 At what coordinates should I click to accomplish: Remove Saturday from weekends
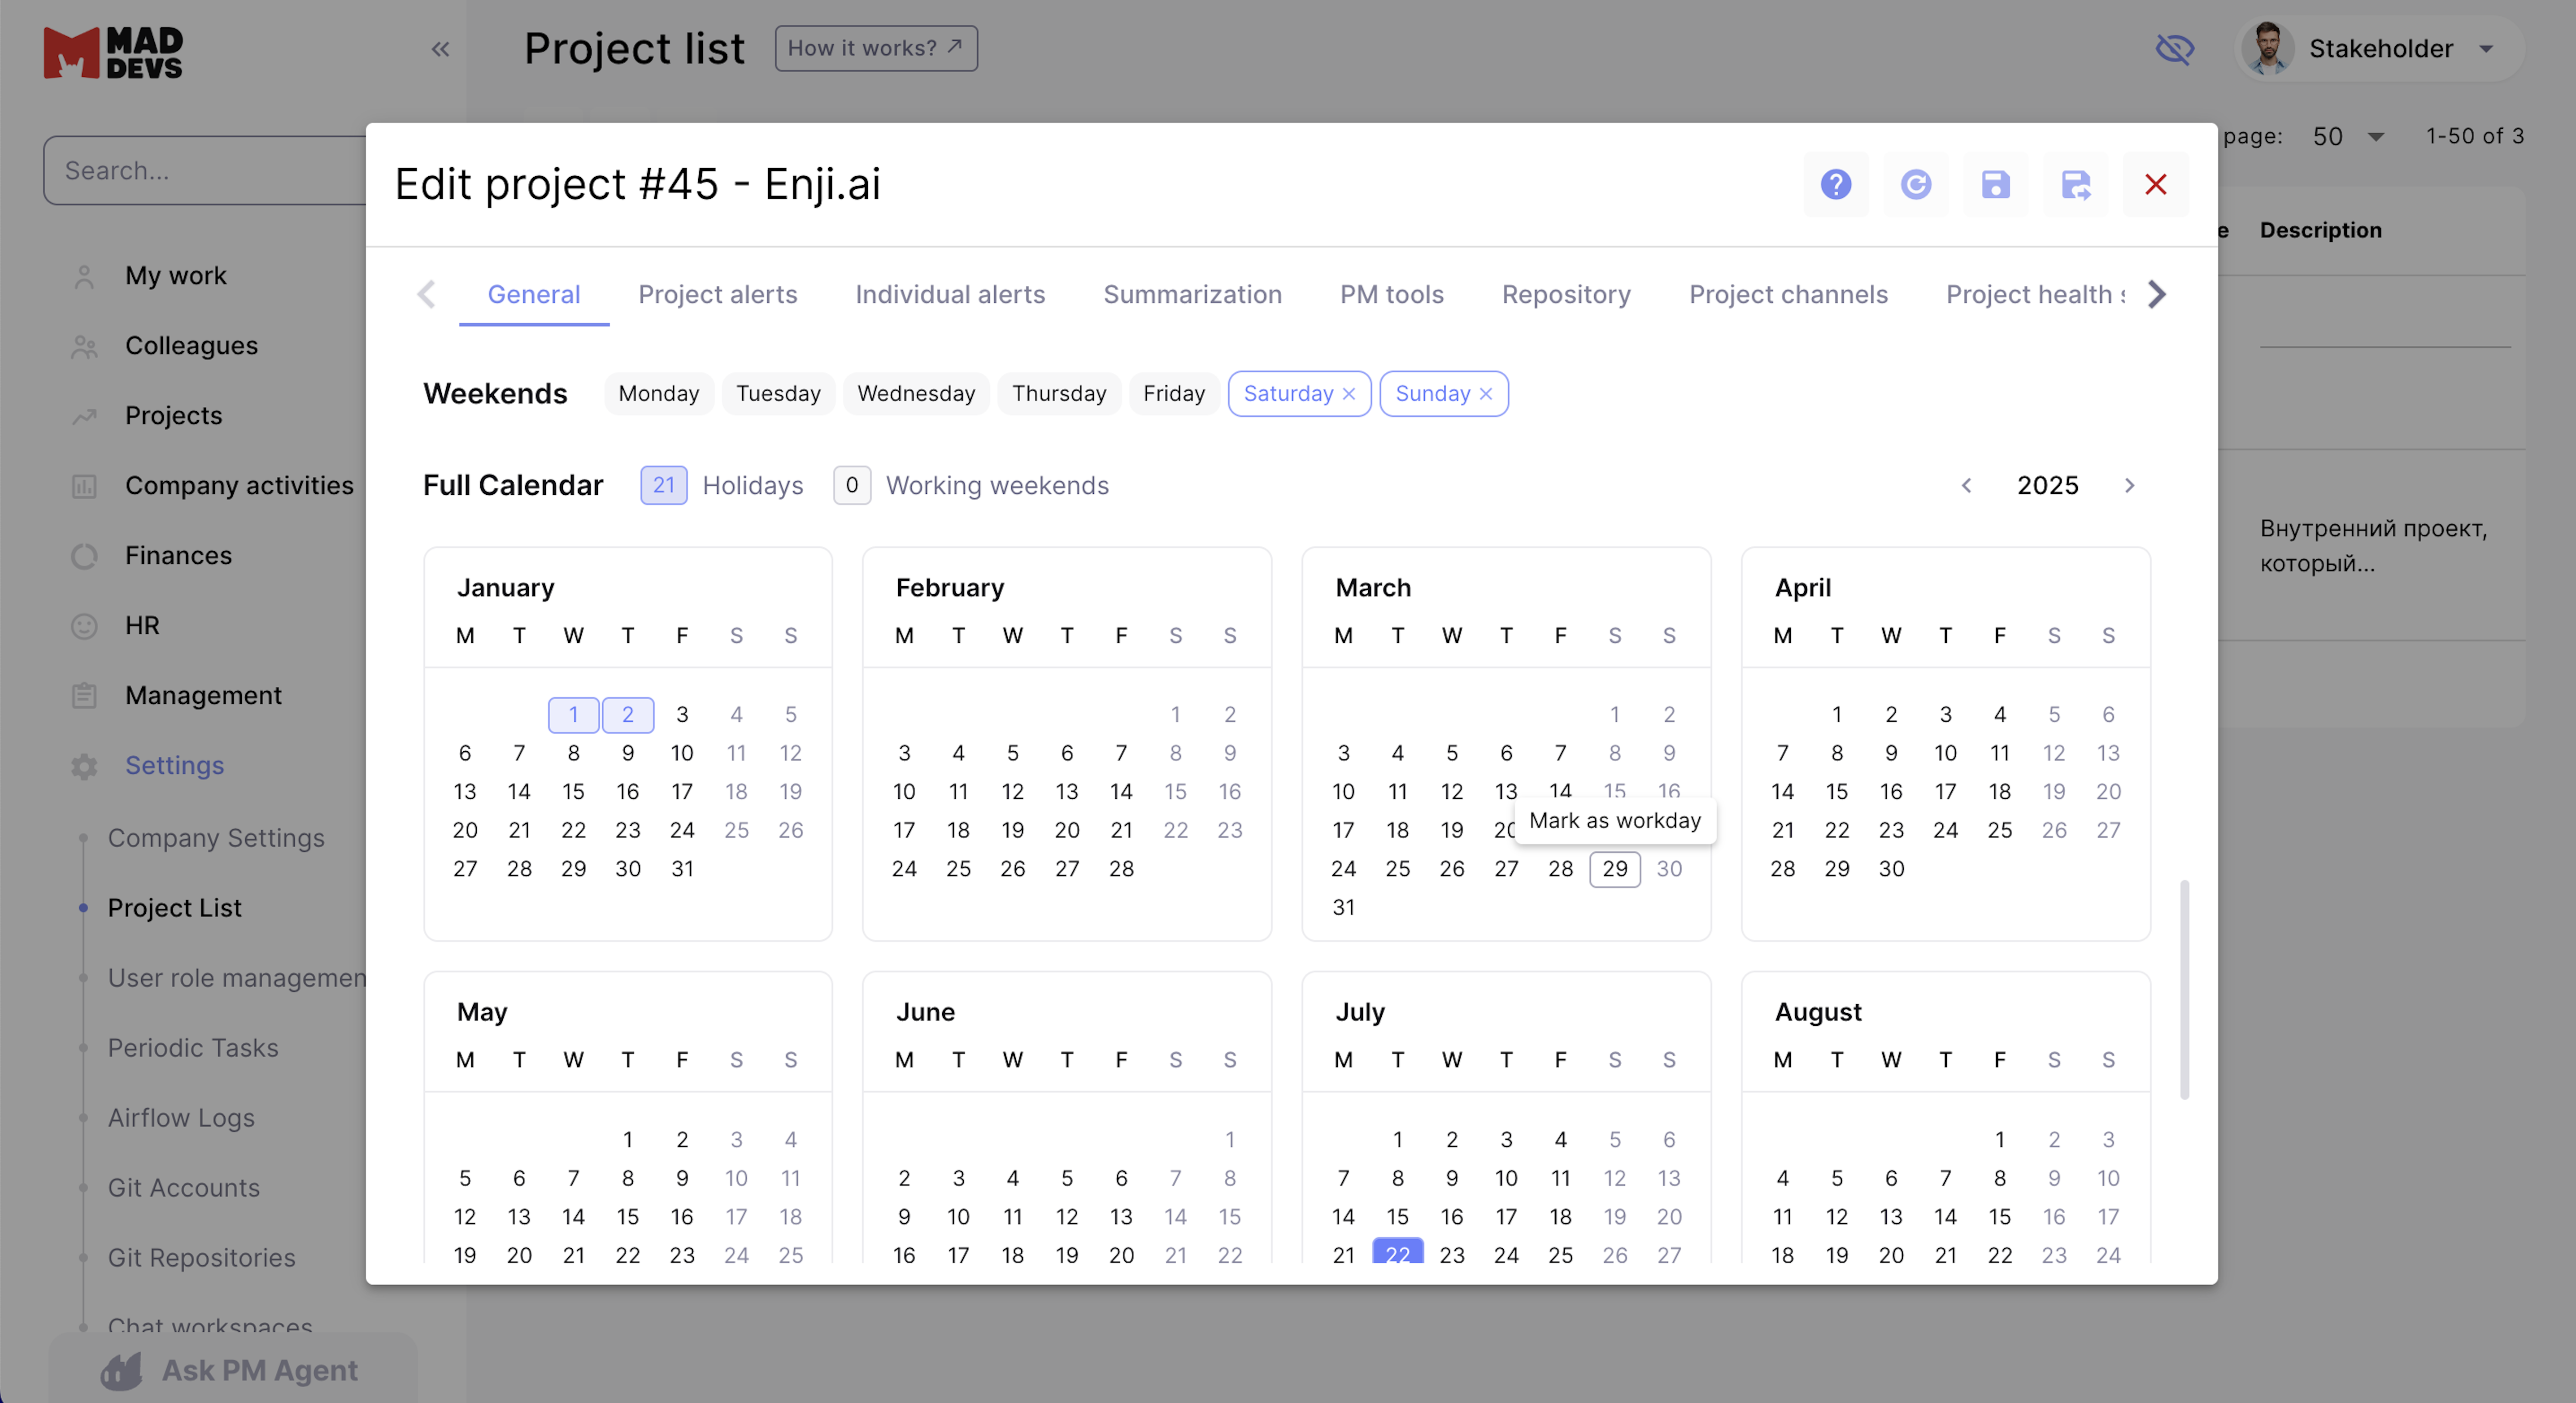pos(1349,394)
